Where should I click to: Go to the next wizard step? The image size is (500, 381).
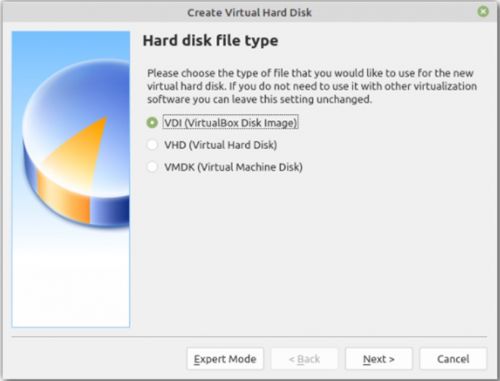[379, 359]
